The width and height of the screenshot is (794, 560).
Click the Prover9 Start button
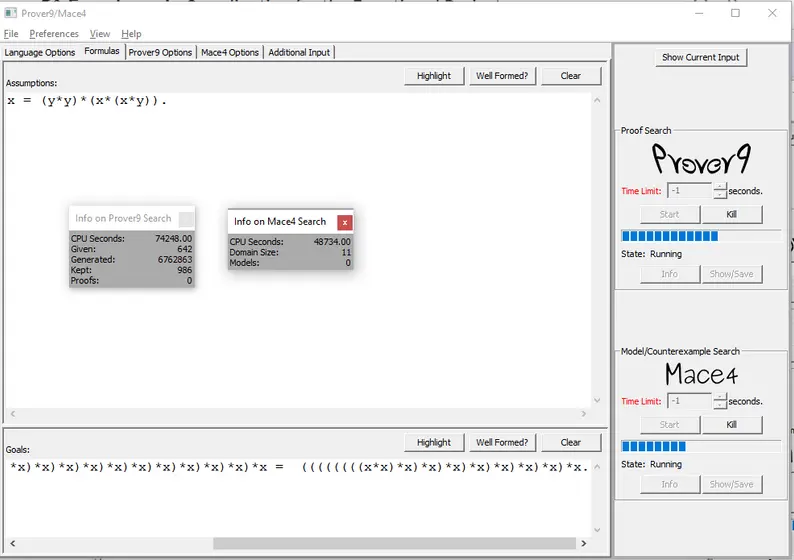click(x=669, y=215)
